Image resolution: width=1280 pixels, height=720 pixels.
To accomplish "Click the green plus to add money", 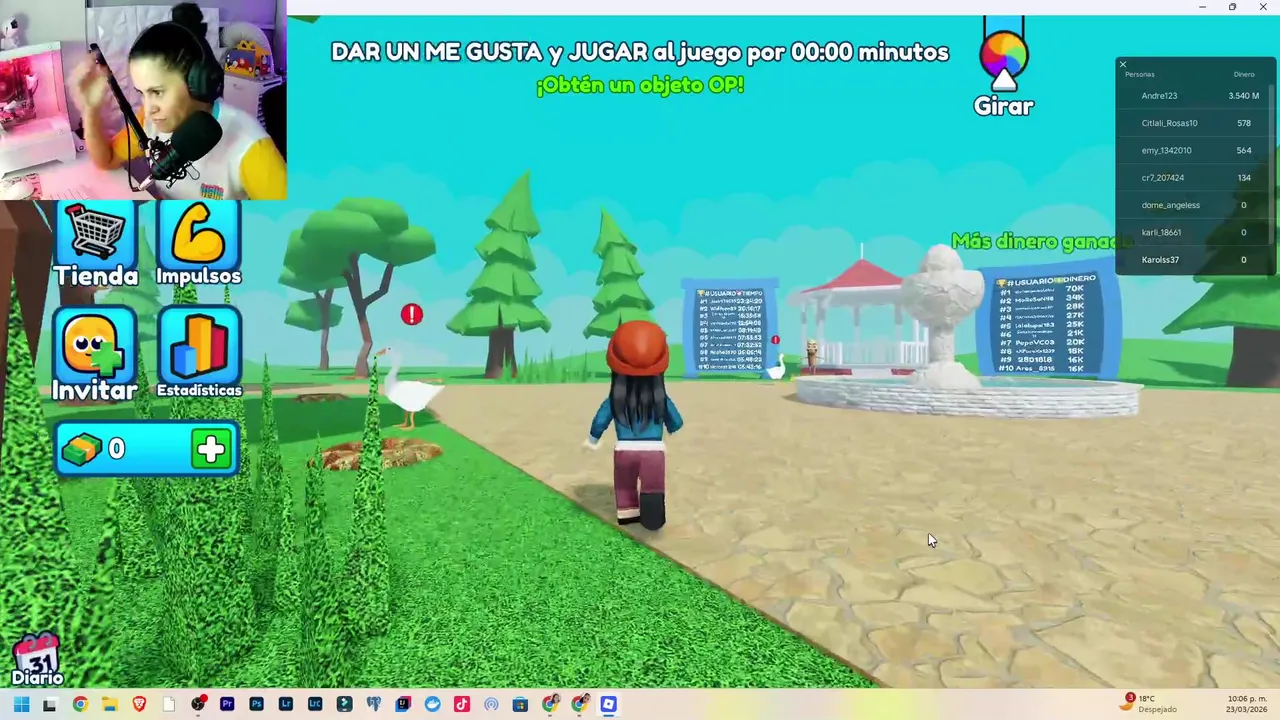I will pyautogui.click(x=211, y=450).
